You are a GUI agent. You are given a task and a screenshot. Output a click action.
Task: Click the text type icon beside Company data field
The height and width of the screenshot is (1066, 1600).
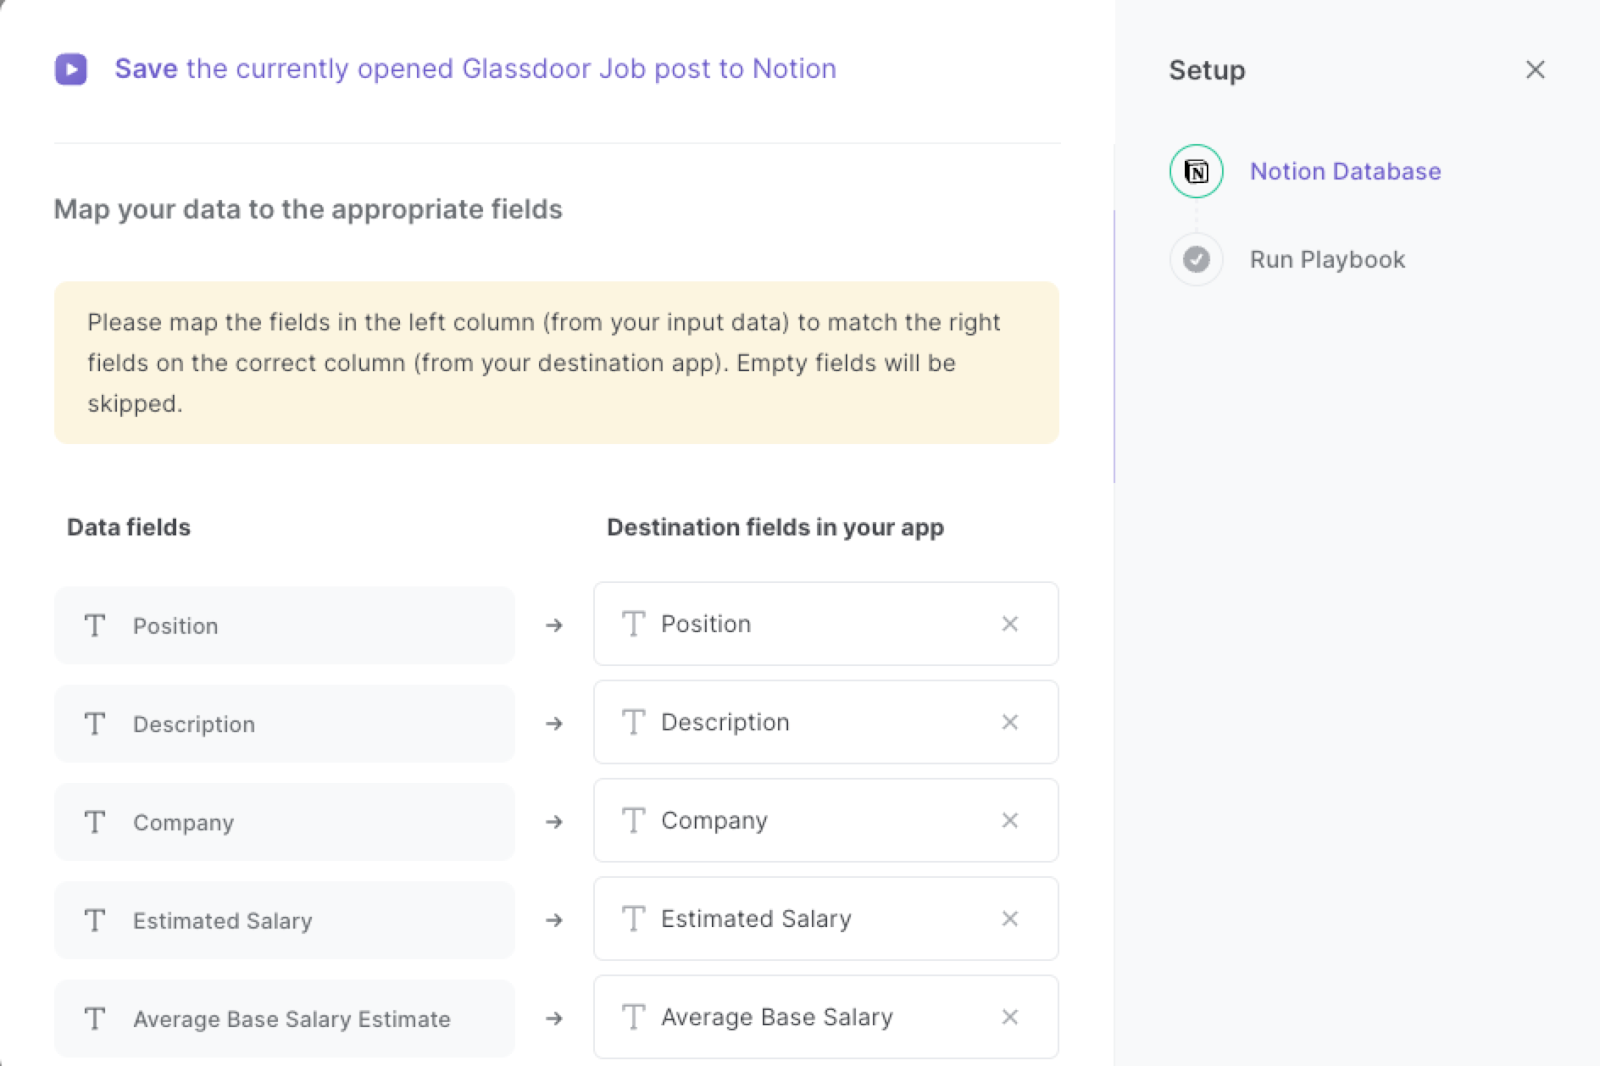point(95,822)
